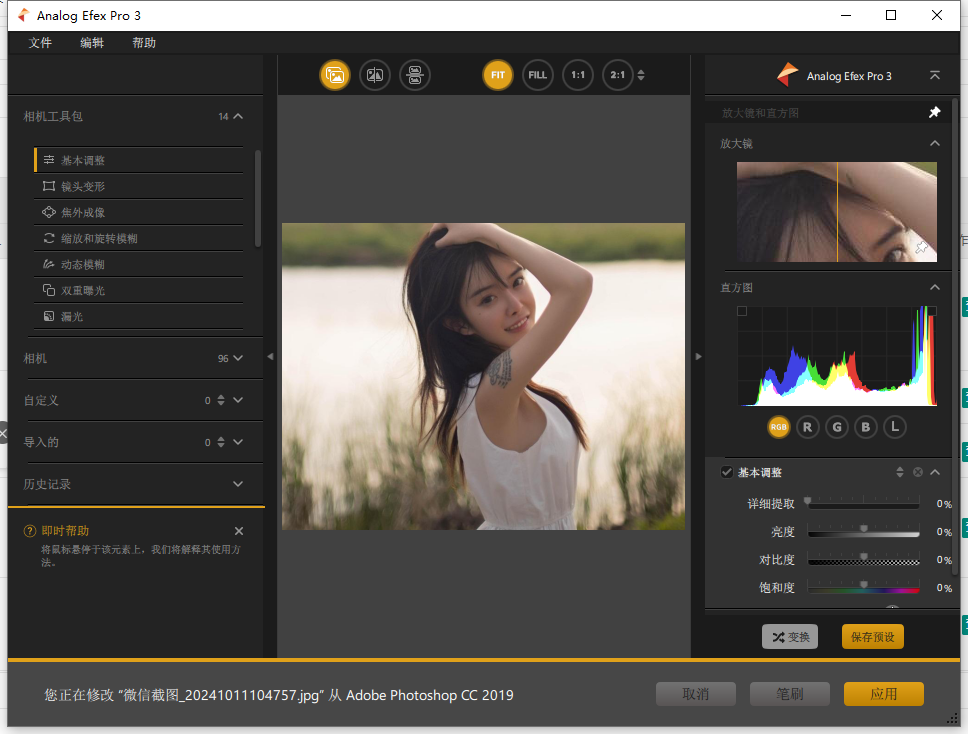Click 自定义 sort stepper arrows

[221, 400]
